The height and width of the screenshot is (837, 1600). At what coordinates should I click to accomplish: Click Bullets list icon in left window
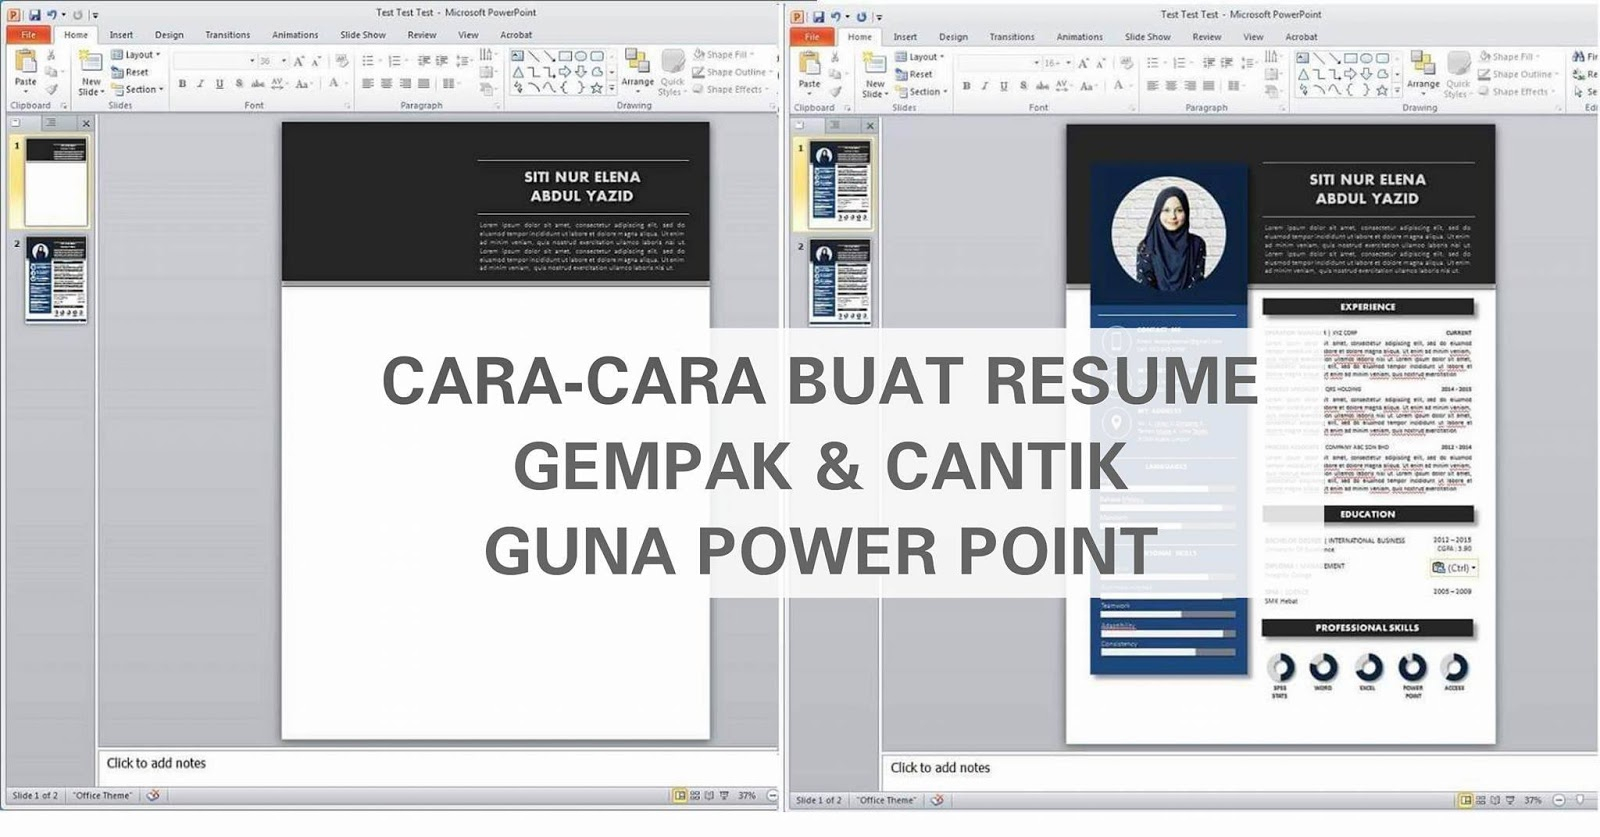[369, 61]
